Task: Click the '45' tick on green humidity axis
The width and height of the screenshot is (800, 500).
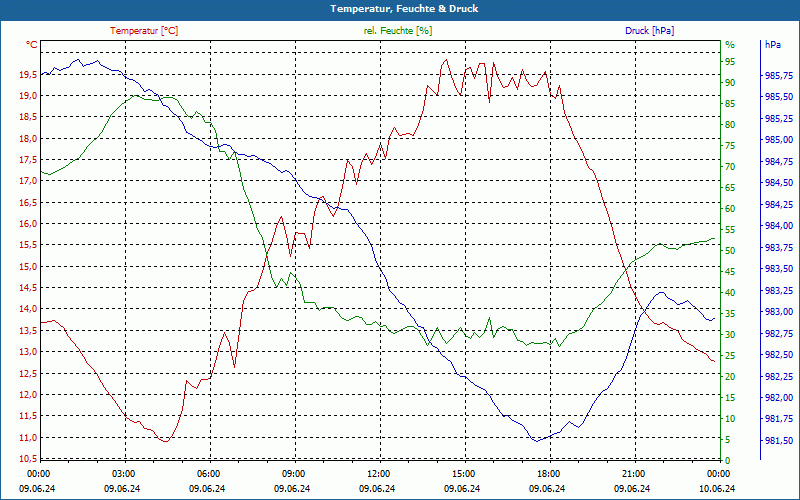Action: tap(730, 271)
